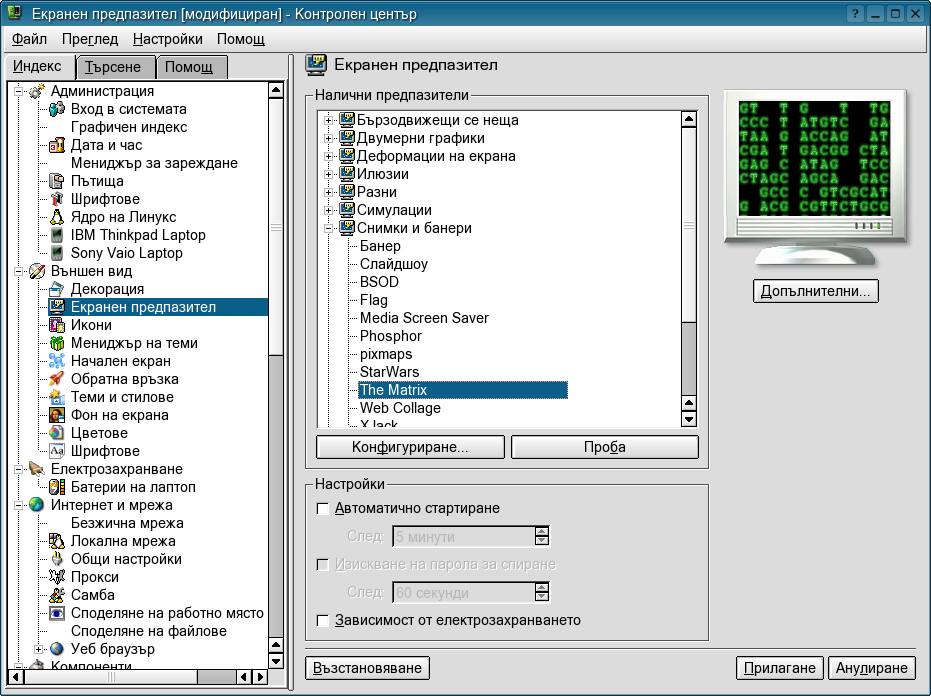Click the IBM Thinkpad Laptop icon
The width and height of the screenshot is (931, 696).
(57, 235)
